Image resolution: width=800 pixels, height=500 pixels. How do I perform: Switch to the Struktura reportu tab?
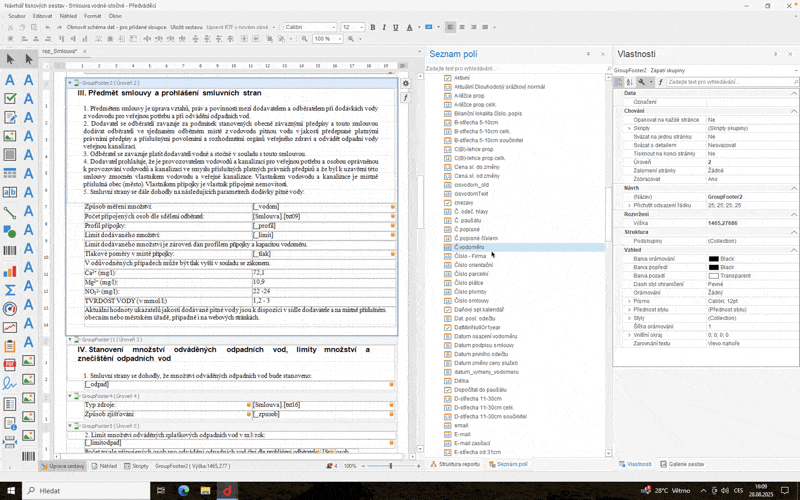[455, 464]
